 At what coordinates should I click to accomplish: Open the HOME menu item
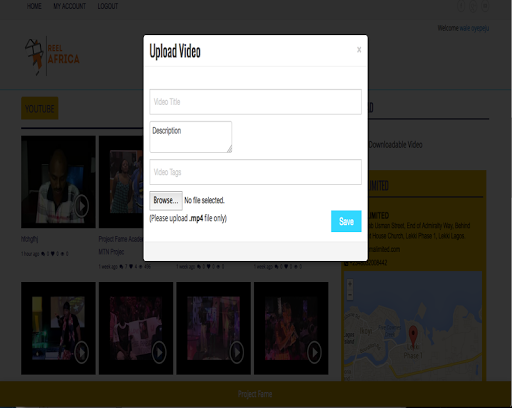click(34, 6)
